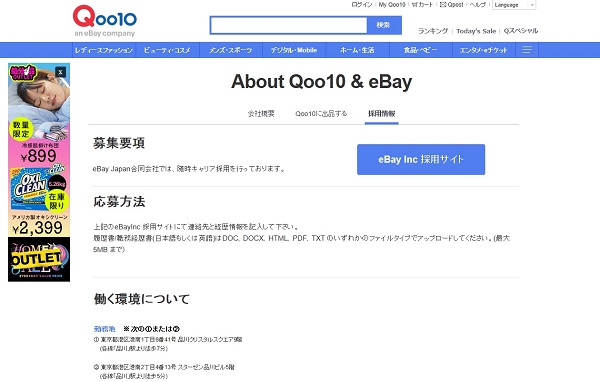Select レディースファッション category
This screenshot has width=600, height=382.
pyautogui.click(x=104, y=50)
